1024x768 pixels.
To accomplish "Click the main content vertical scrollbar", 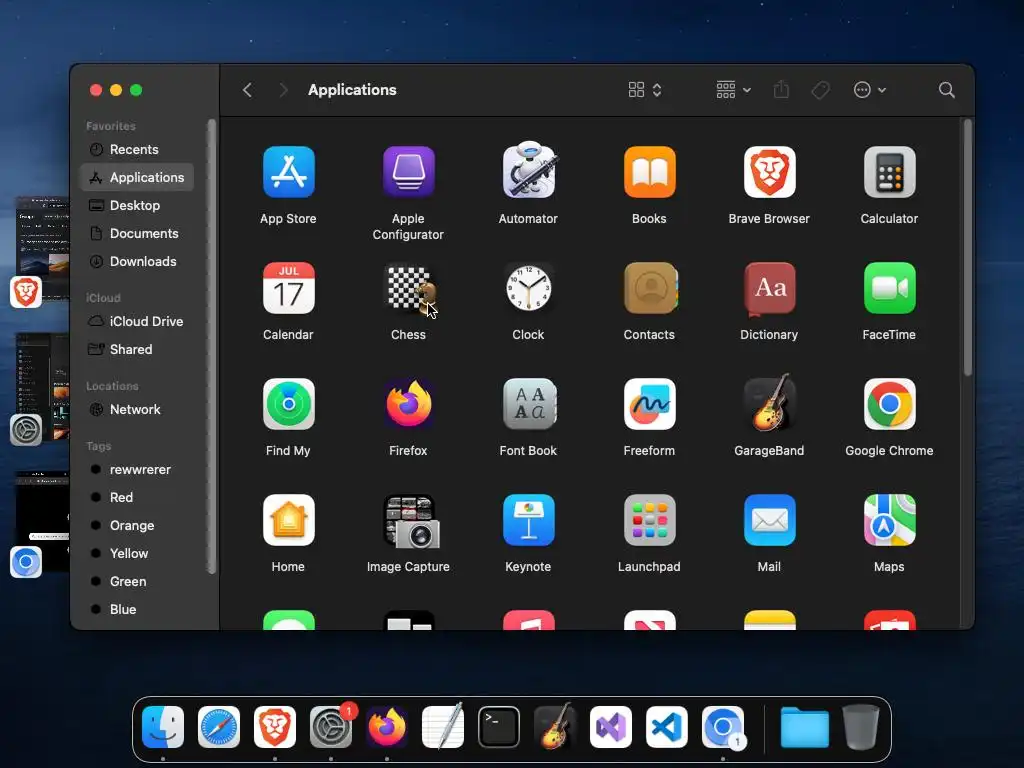I will pos(968,248).
